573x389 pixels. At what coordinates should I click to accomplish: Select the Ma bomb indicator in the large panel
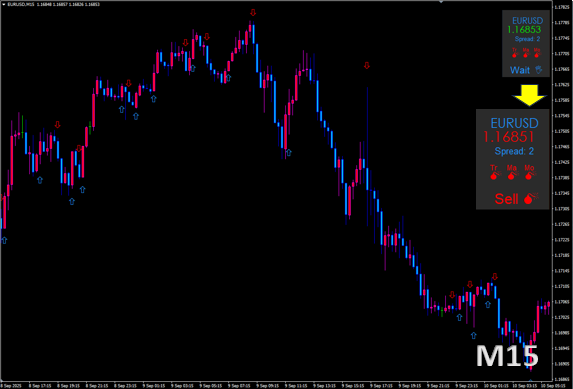click(x=512, y=173)
